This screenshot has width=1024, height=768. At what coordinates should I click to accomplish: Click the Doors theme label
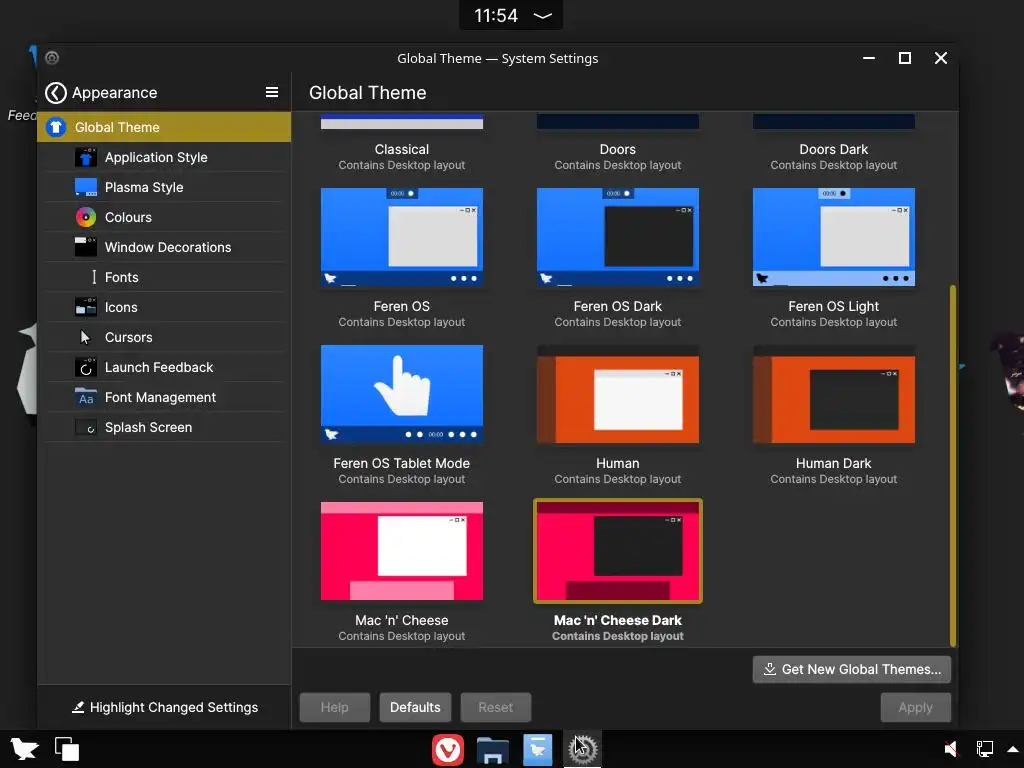[618, 150]
